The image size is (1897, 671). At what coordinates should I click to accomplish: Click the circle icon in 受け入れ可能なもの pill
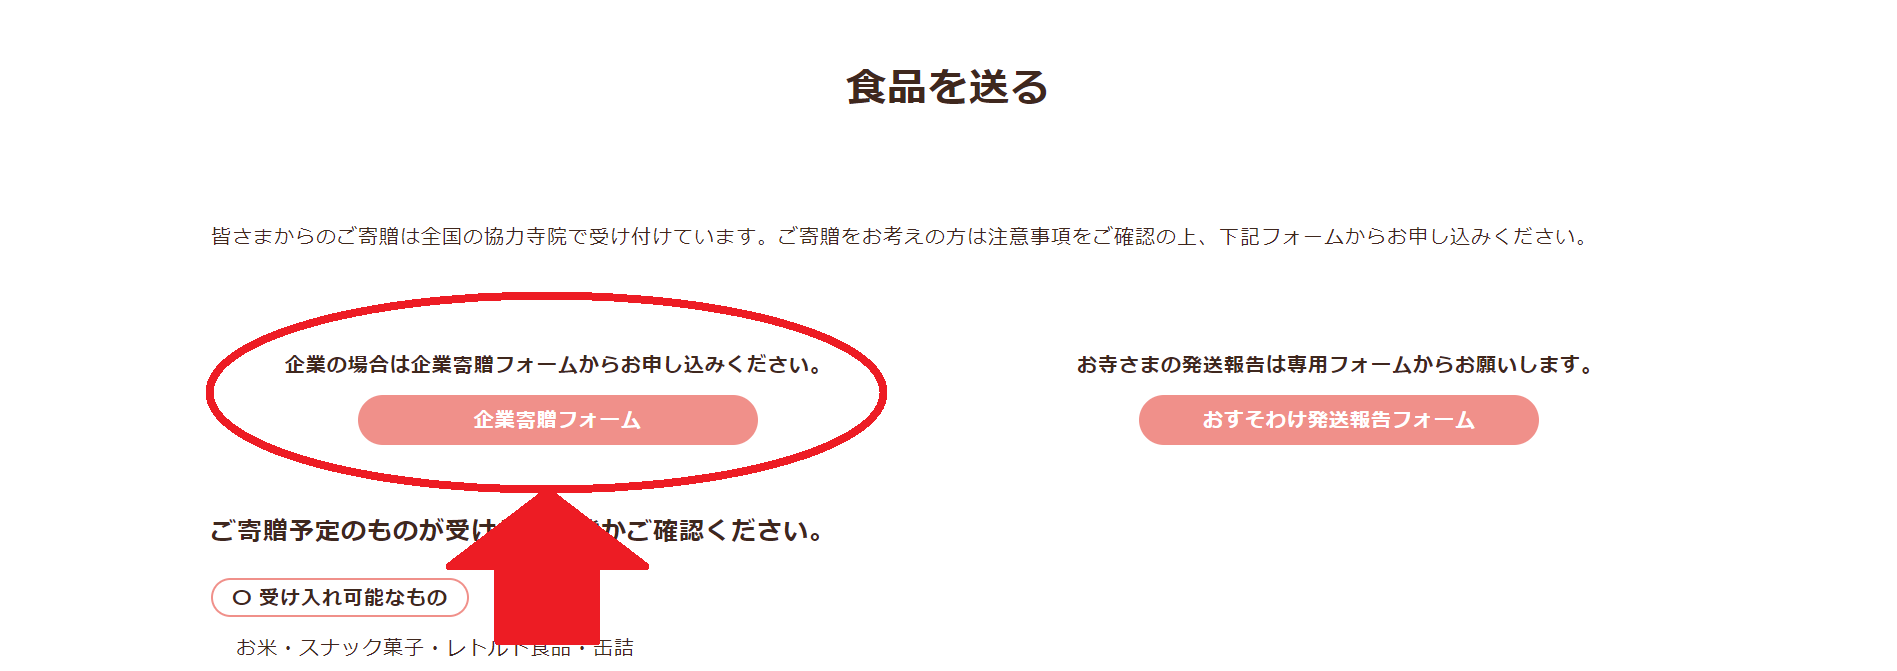pos(241,598)
